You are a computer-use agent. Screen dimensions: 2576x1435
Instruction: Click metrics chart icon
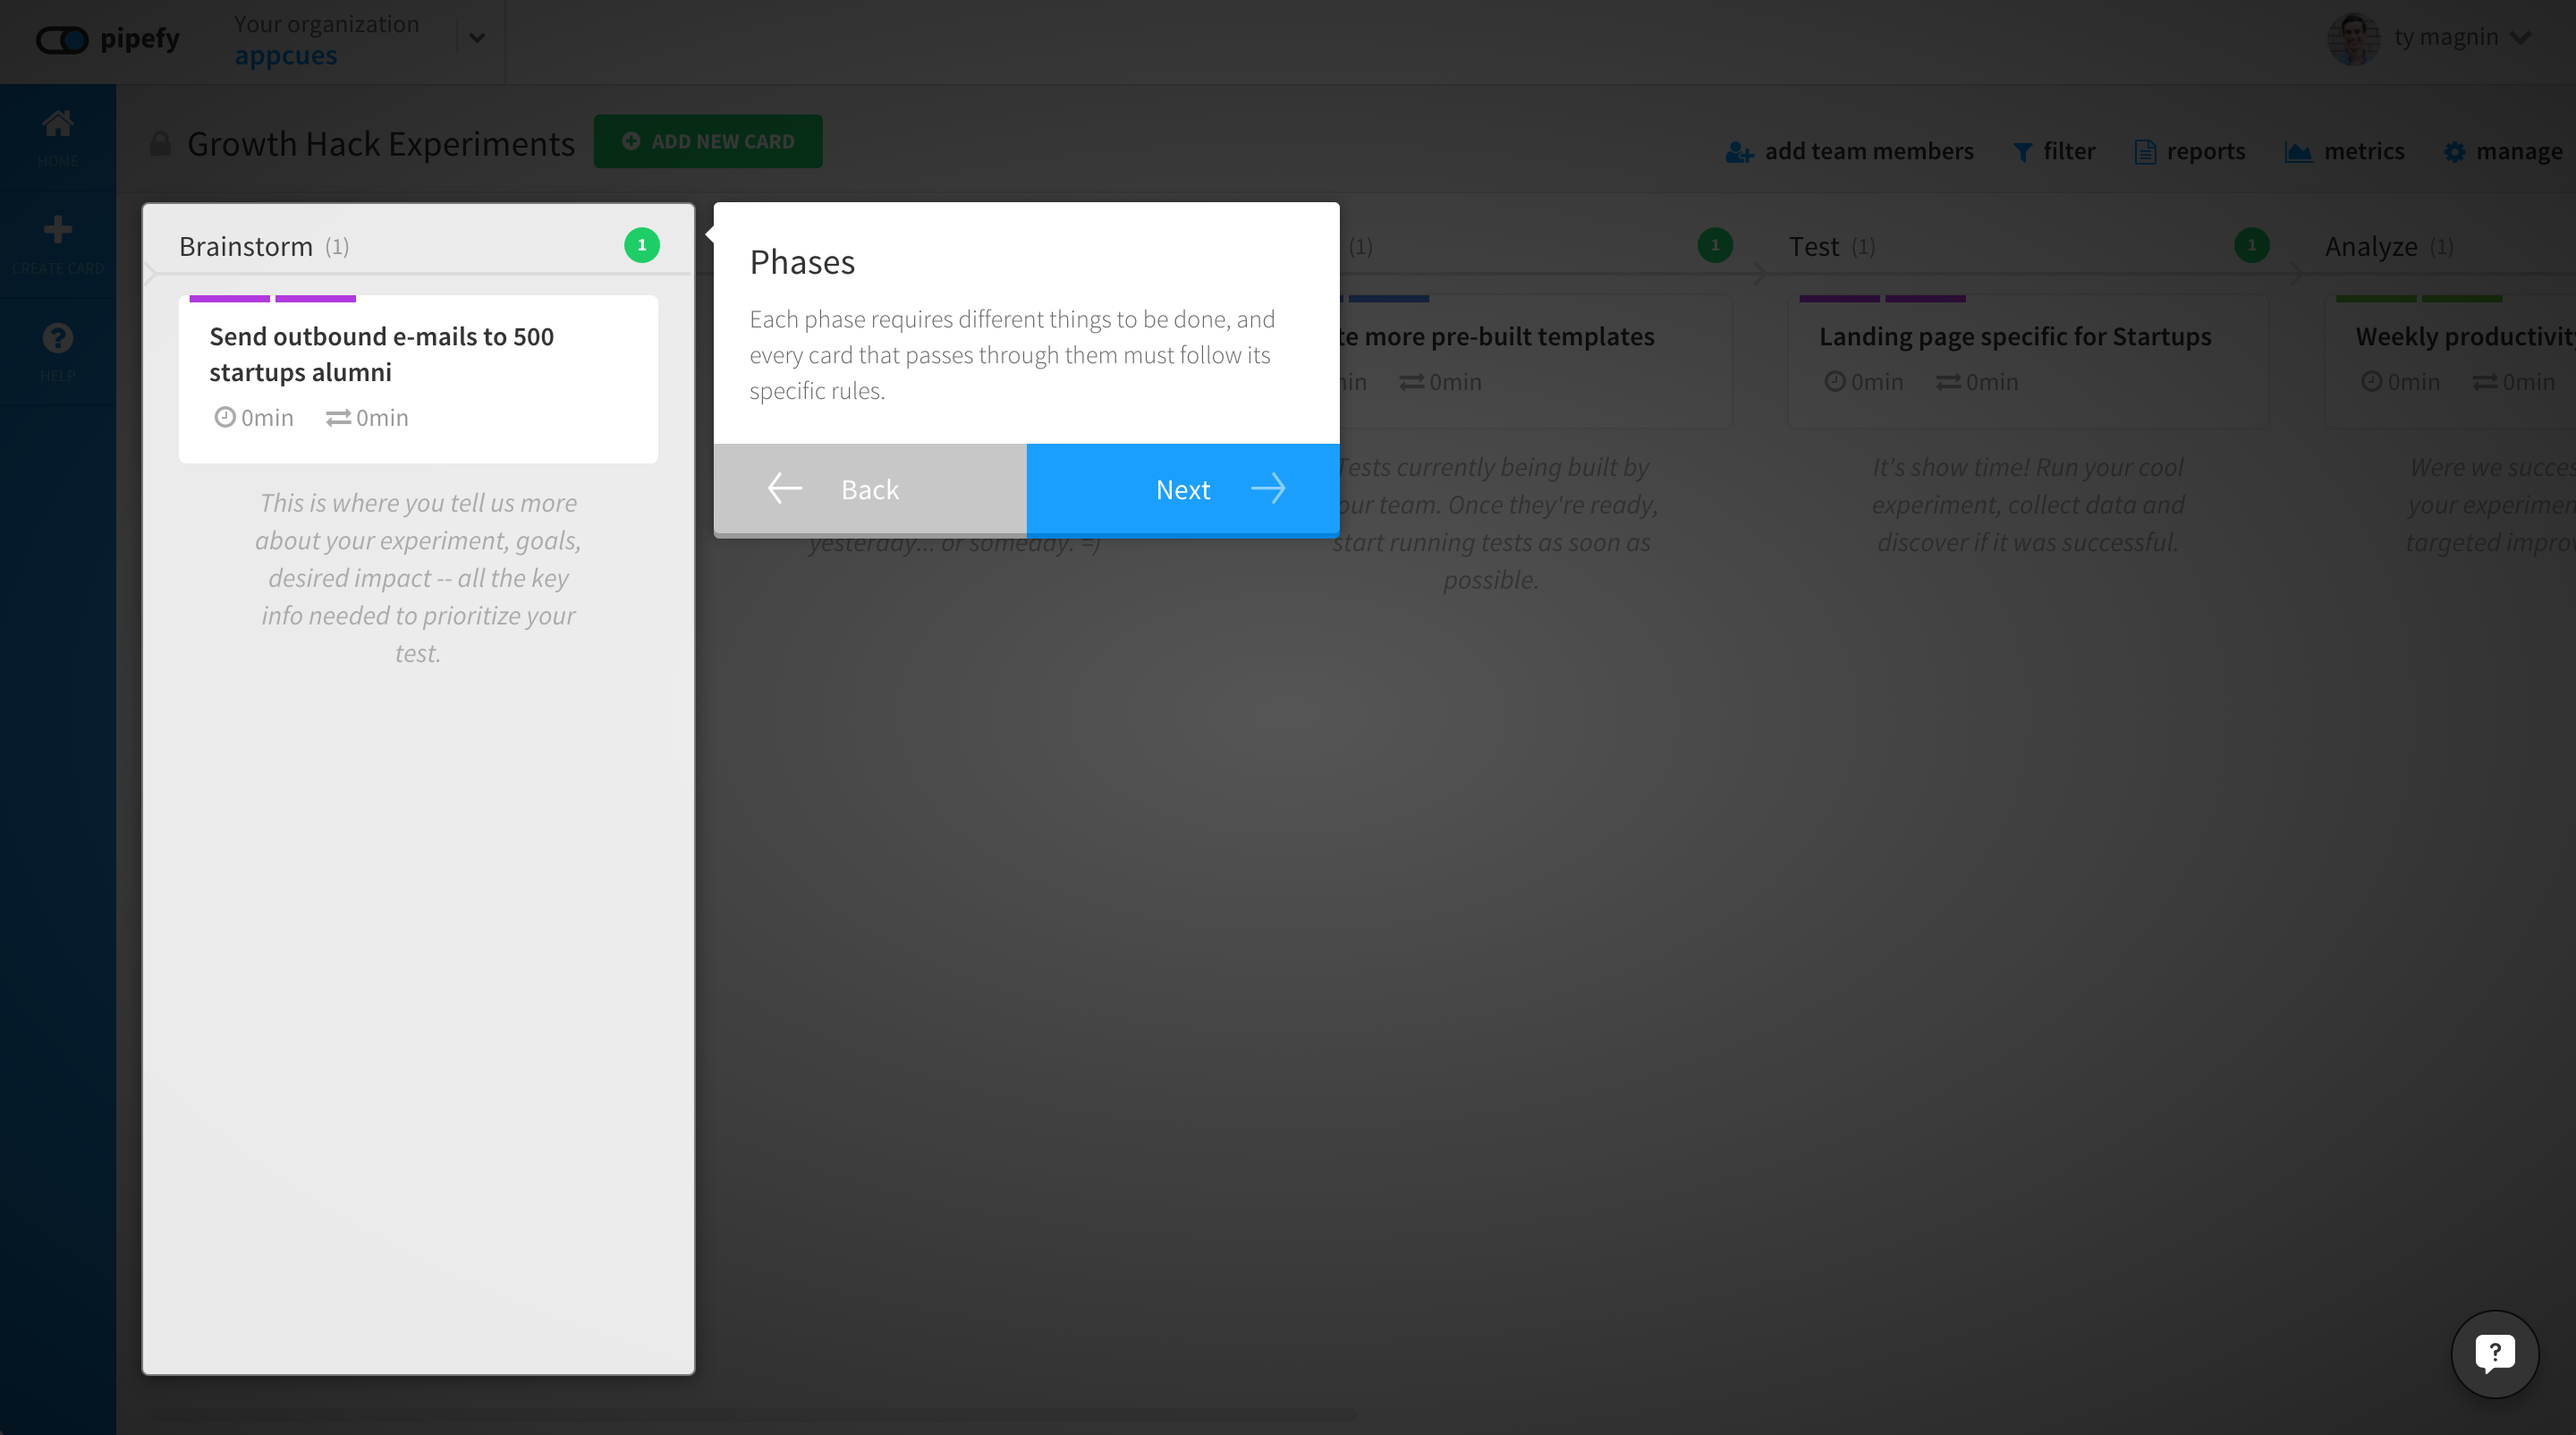[x=2298, y=152]
